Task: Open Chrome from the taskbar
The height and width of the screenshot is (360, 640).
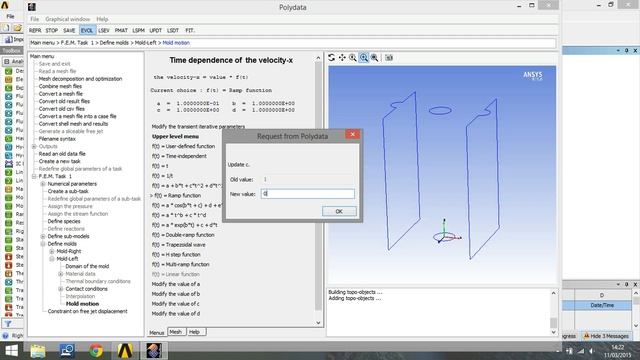Action: tap(96, 351)
